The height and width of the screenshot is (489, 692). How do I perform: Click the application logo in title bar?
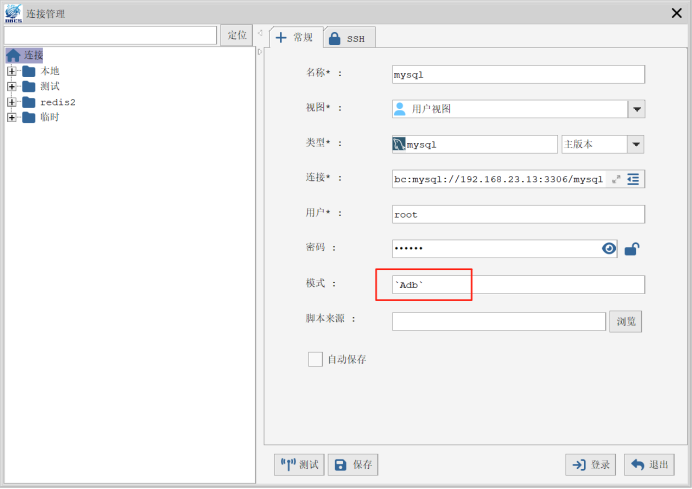(13, 13)
